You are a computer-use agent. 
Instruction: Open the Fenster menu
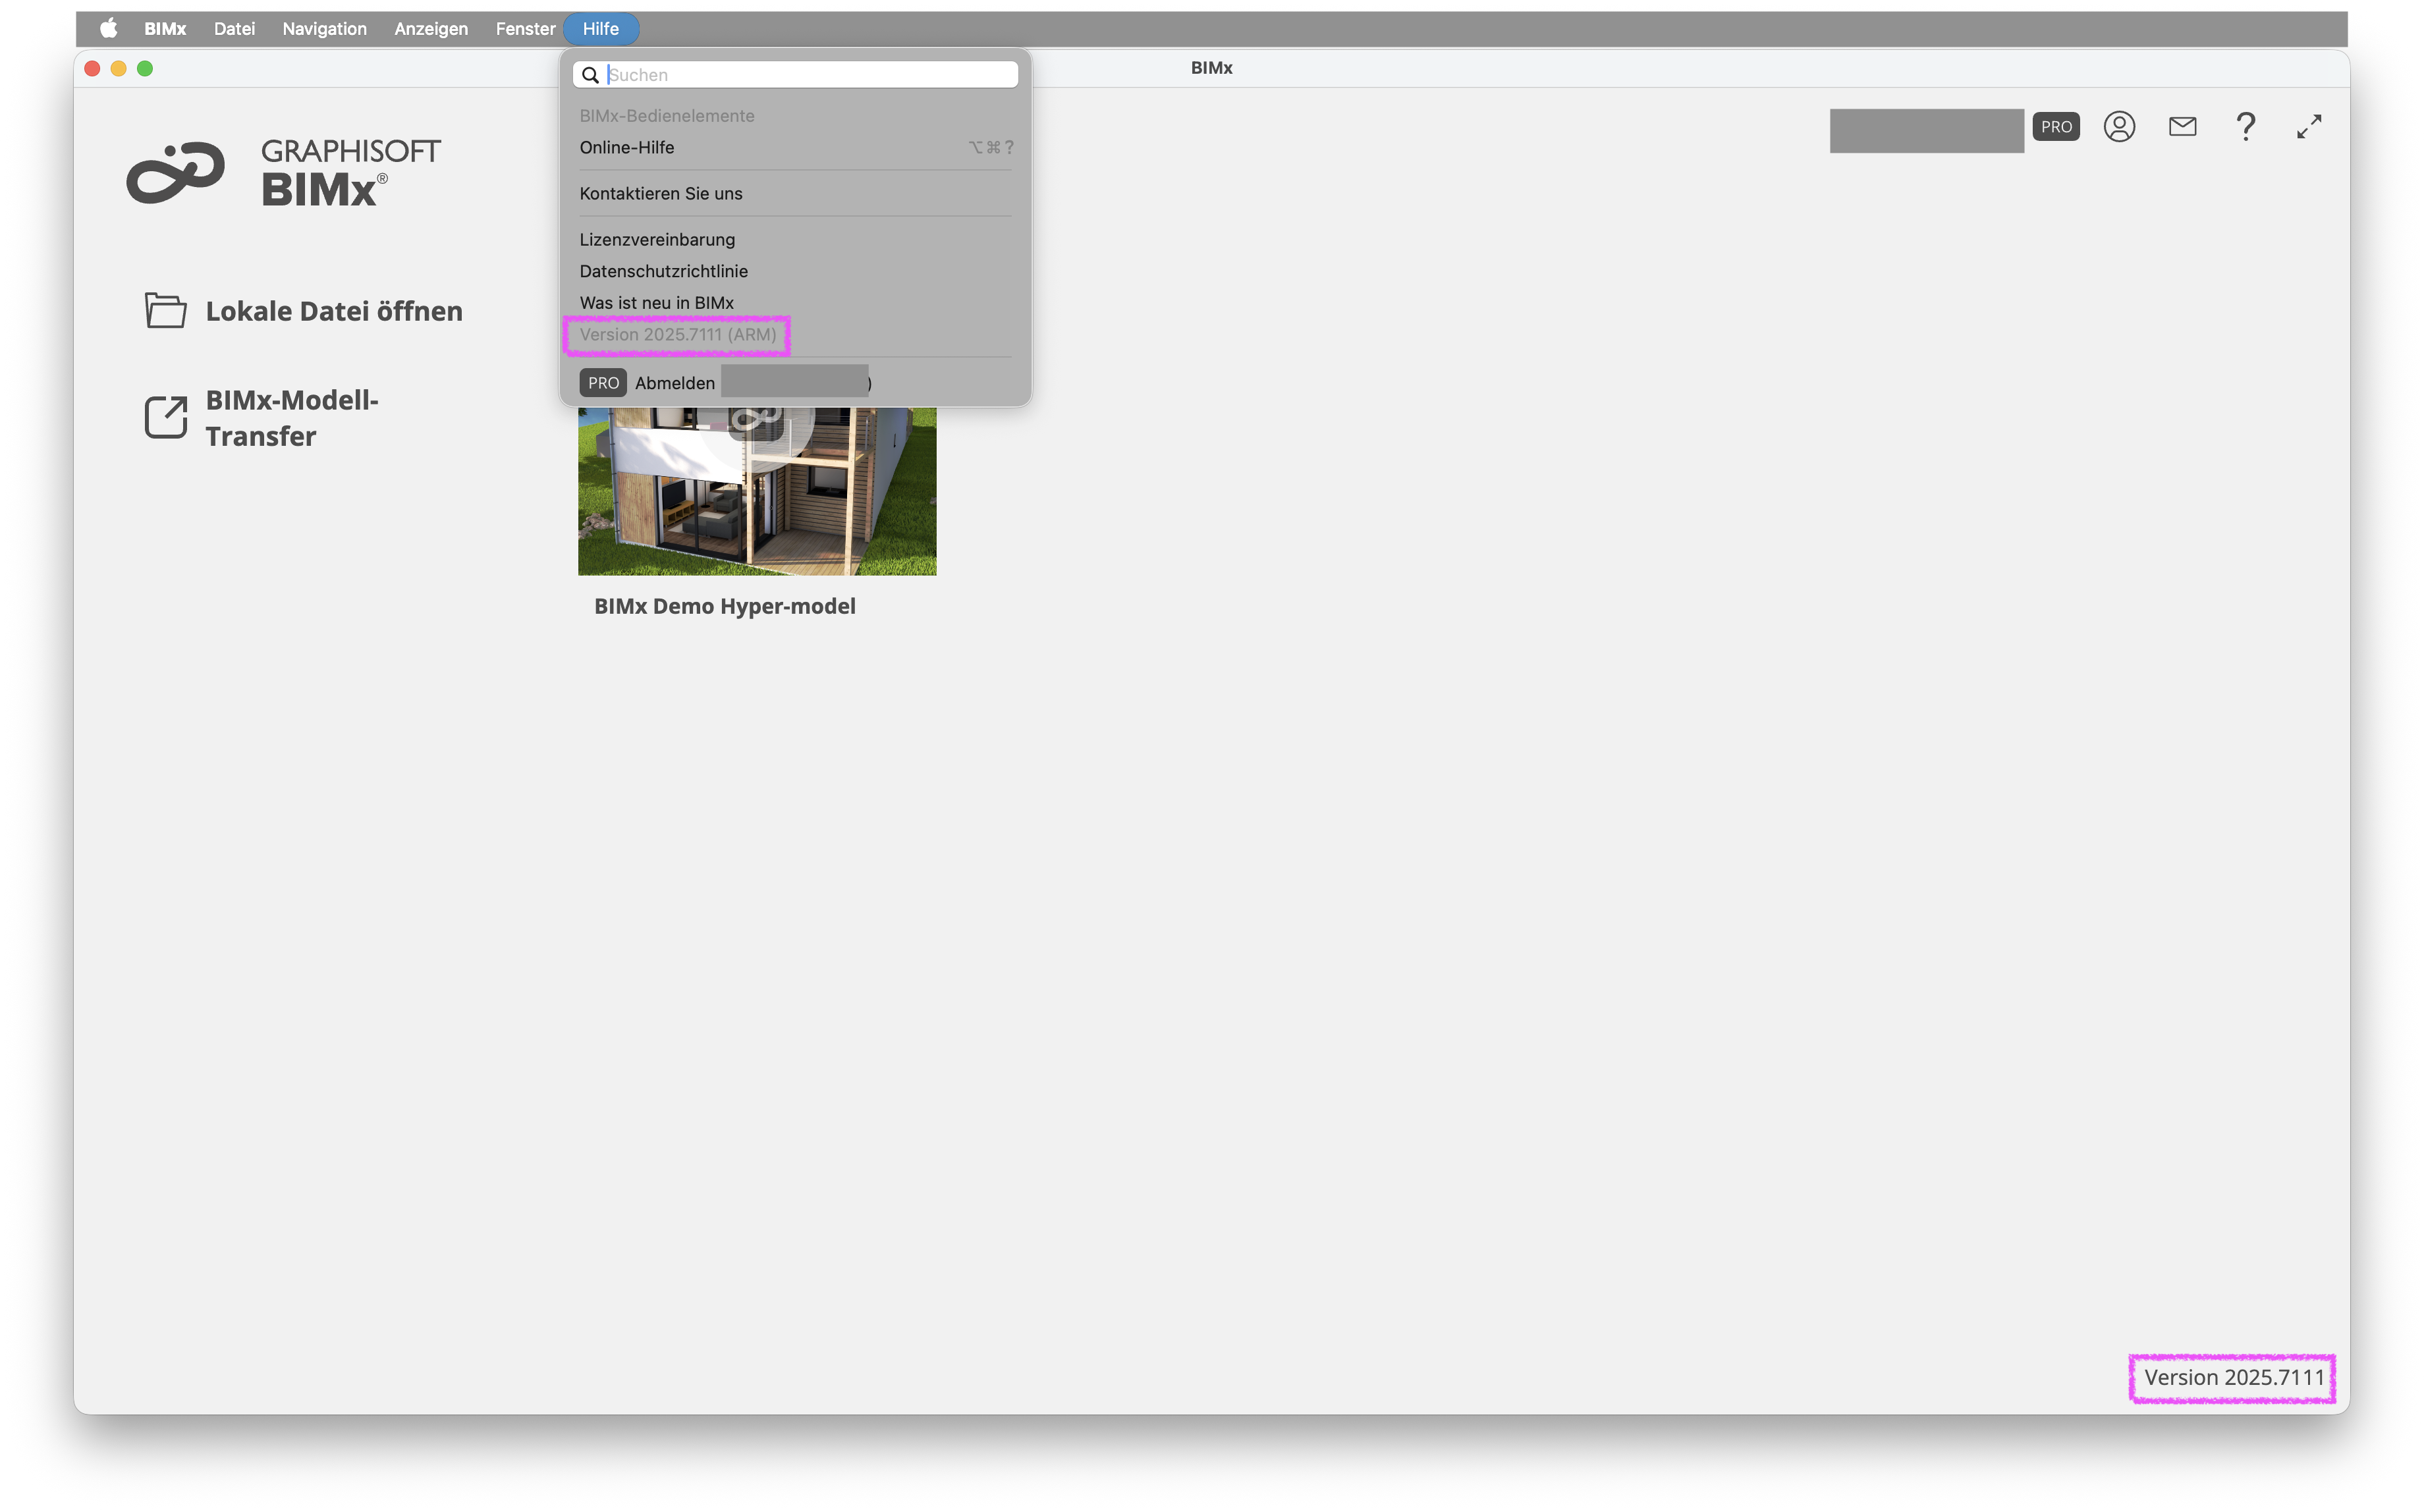(x=525, y=28)
